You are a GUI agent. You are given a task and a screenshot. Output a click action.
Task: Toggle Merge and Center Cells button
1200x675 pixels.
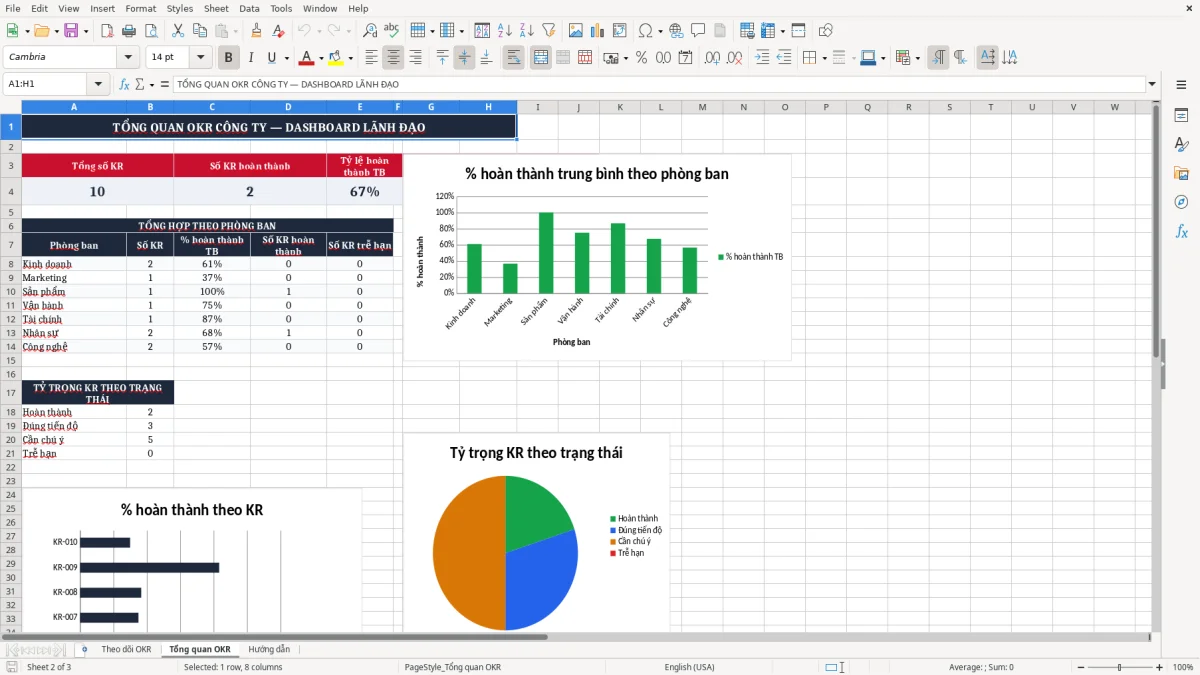coord(540,58)
